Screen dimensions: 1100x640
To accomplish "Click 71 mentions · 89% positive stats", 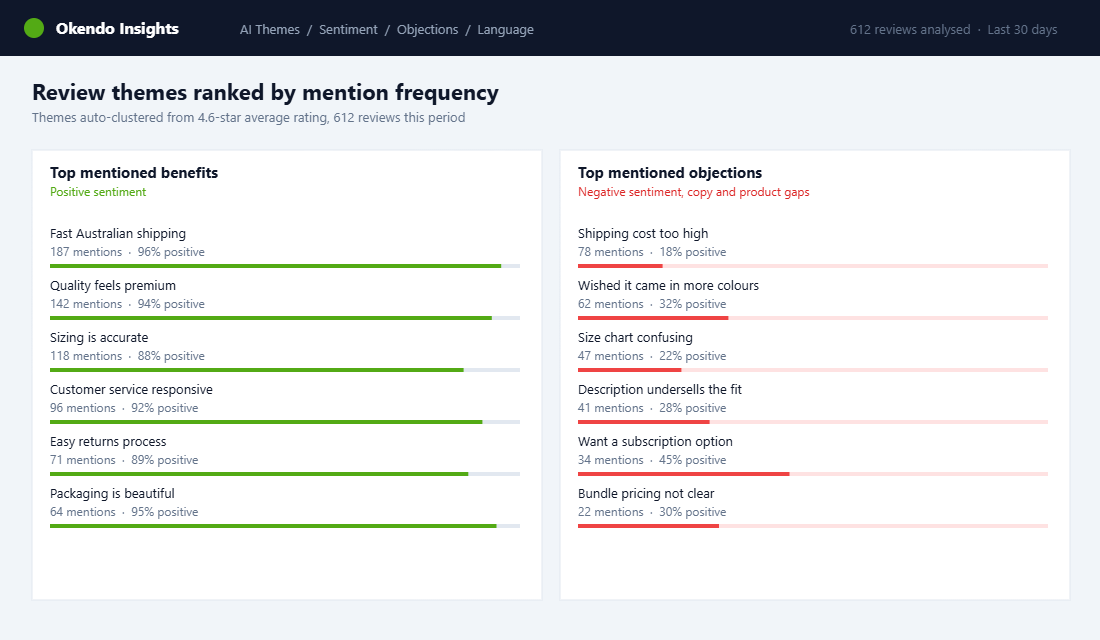I will 124,460.
